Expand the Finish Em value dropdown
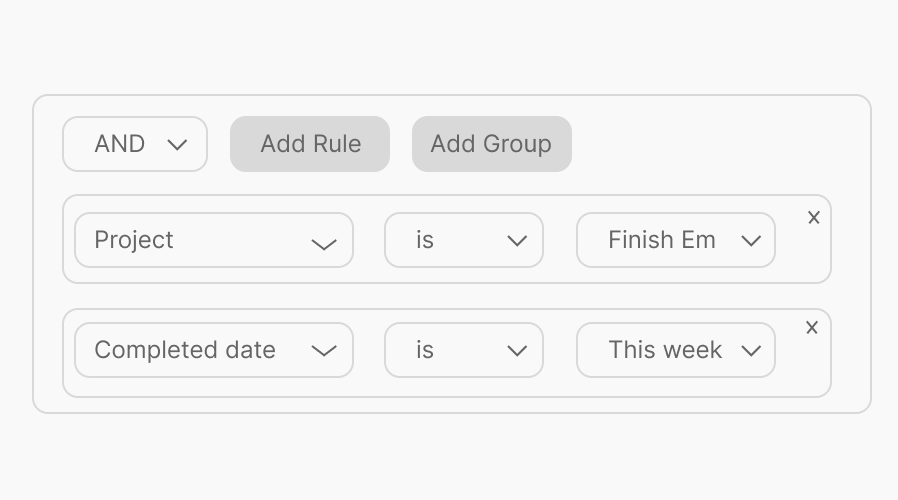 coord(675,240)
